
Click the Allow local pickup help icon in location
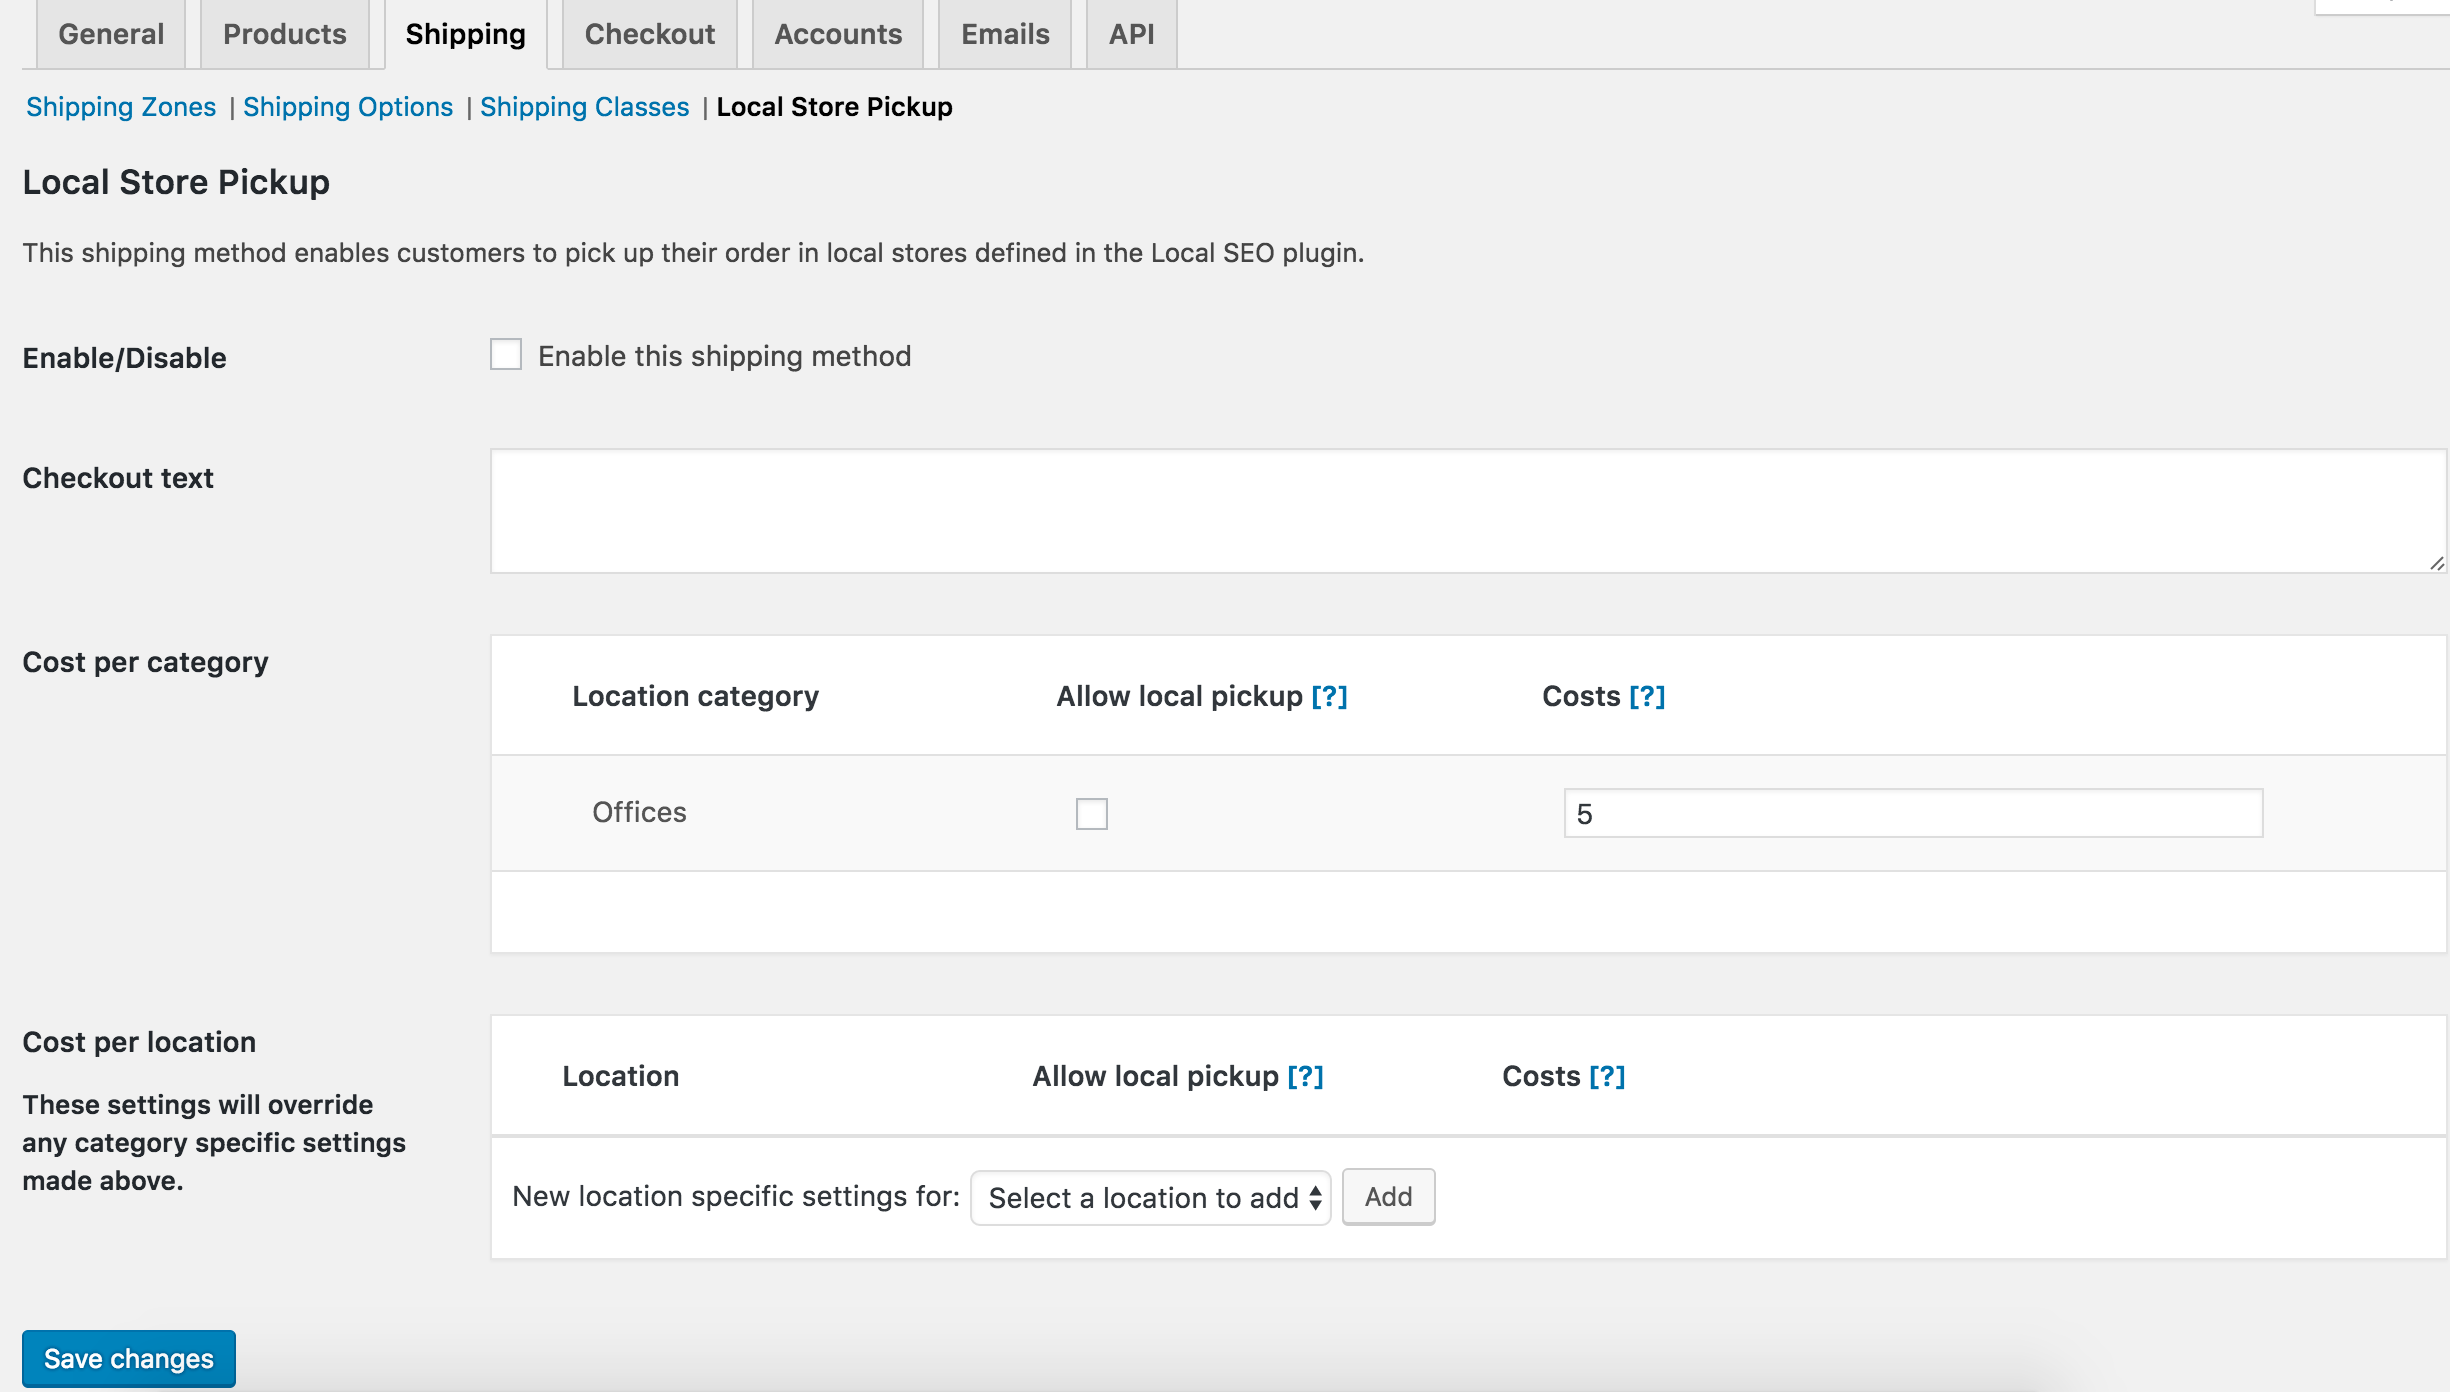click(x=1306, y=1076)
